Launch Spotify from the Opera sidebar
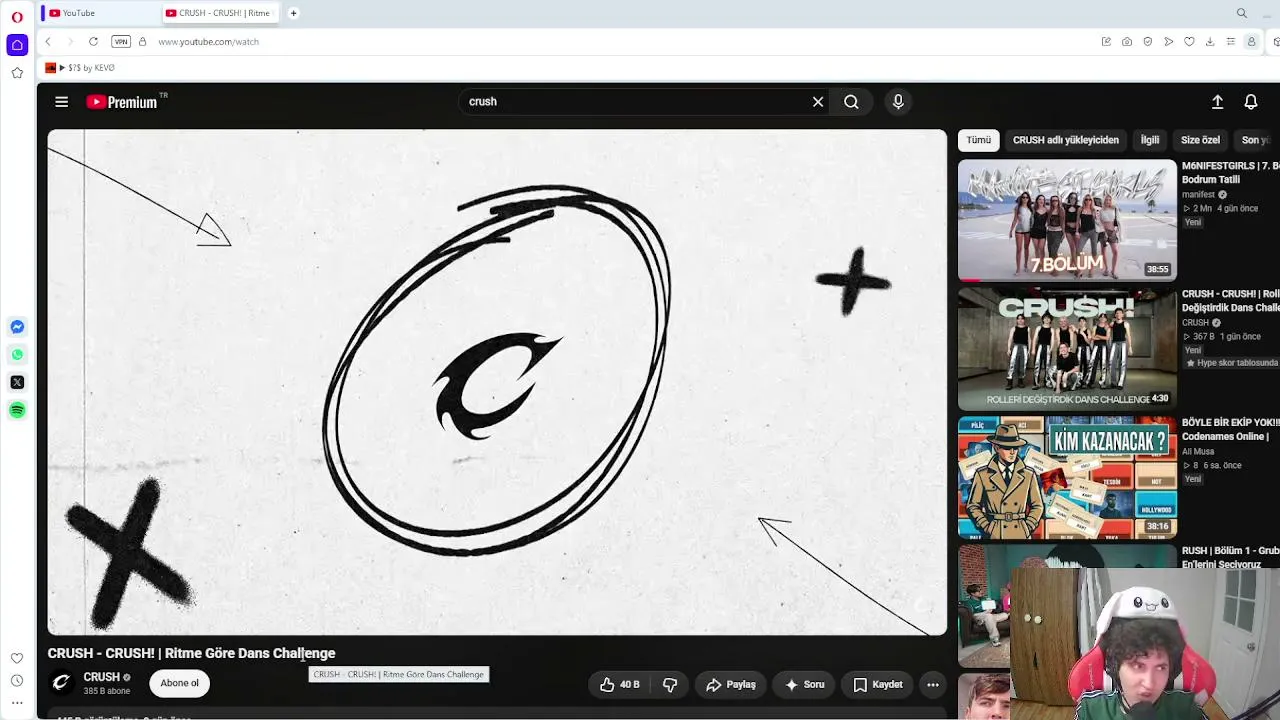1280x720 pixels. pos(17,410)
